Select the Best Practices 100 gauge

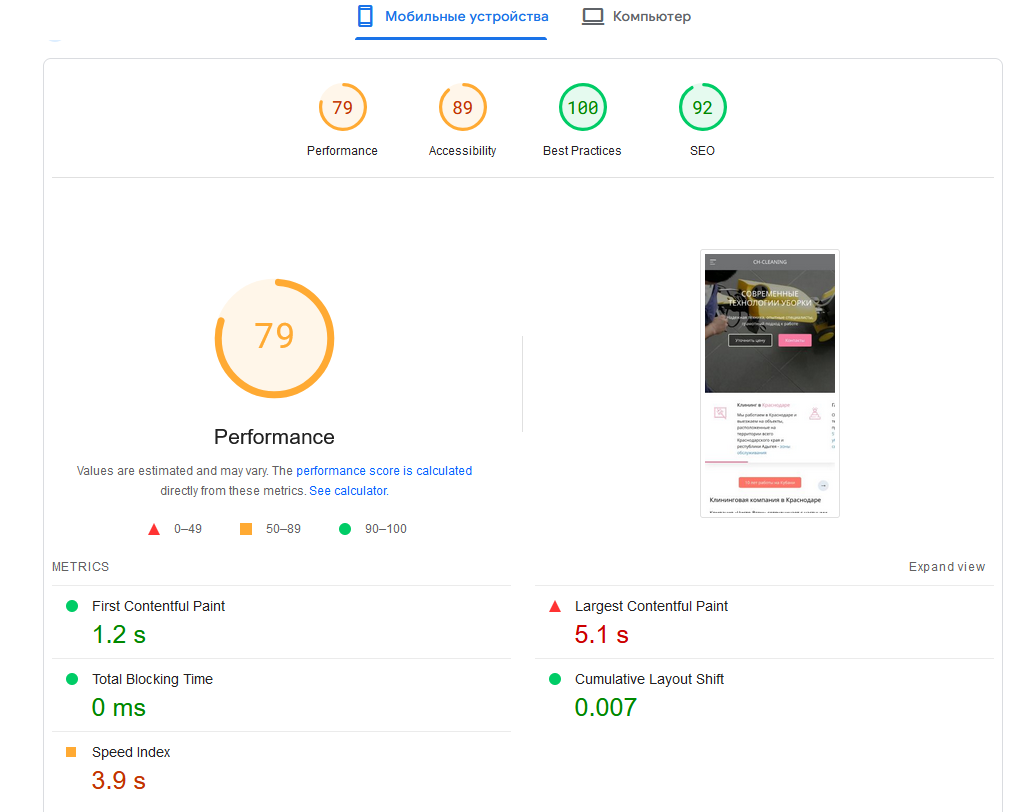[582, 120]
